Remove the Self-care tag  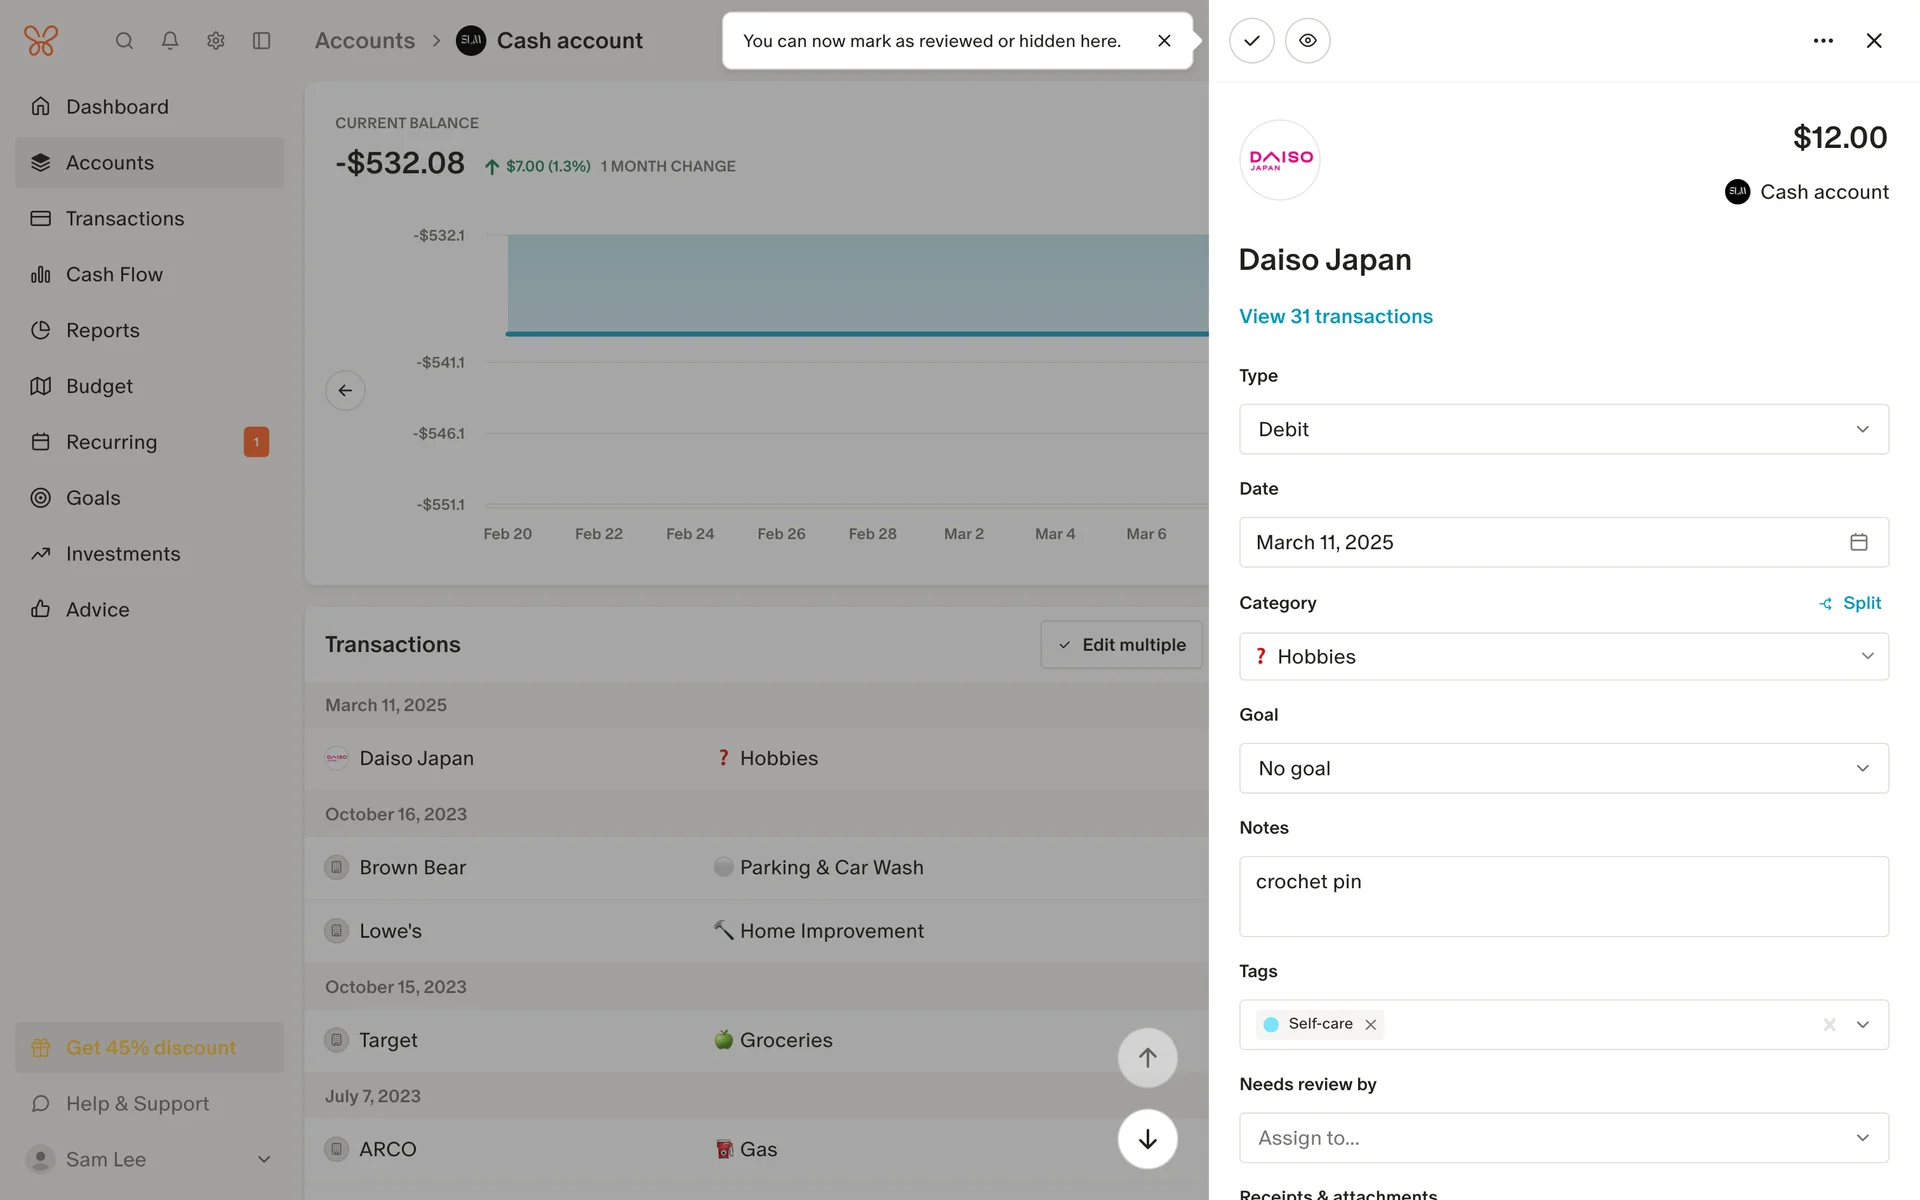[1371, 1025]
